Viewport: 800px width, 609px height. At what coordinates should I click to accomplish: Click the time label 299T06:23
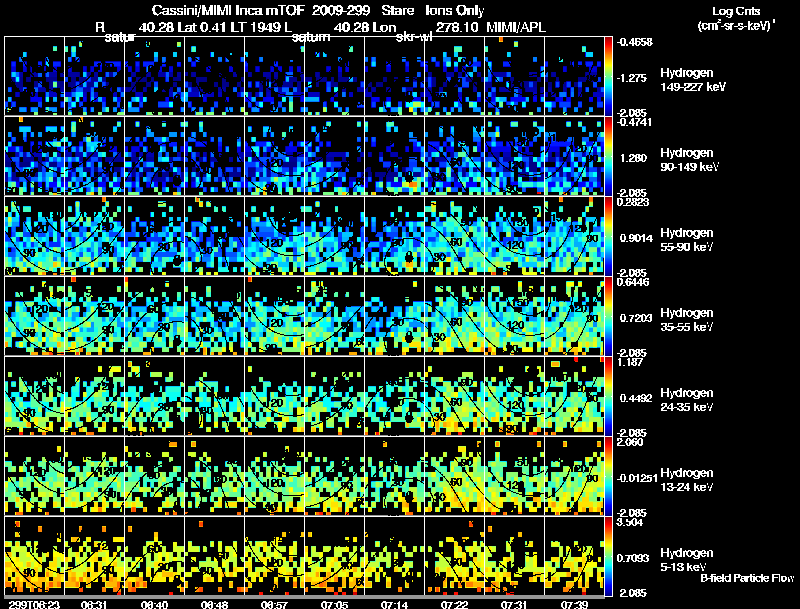tap(34, 604)
